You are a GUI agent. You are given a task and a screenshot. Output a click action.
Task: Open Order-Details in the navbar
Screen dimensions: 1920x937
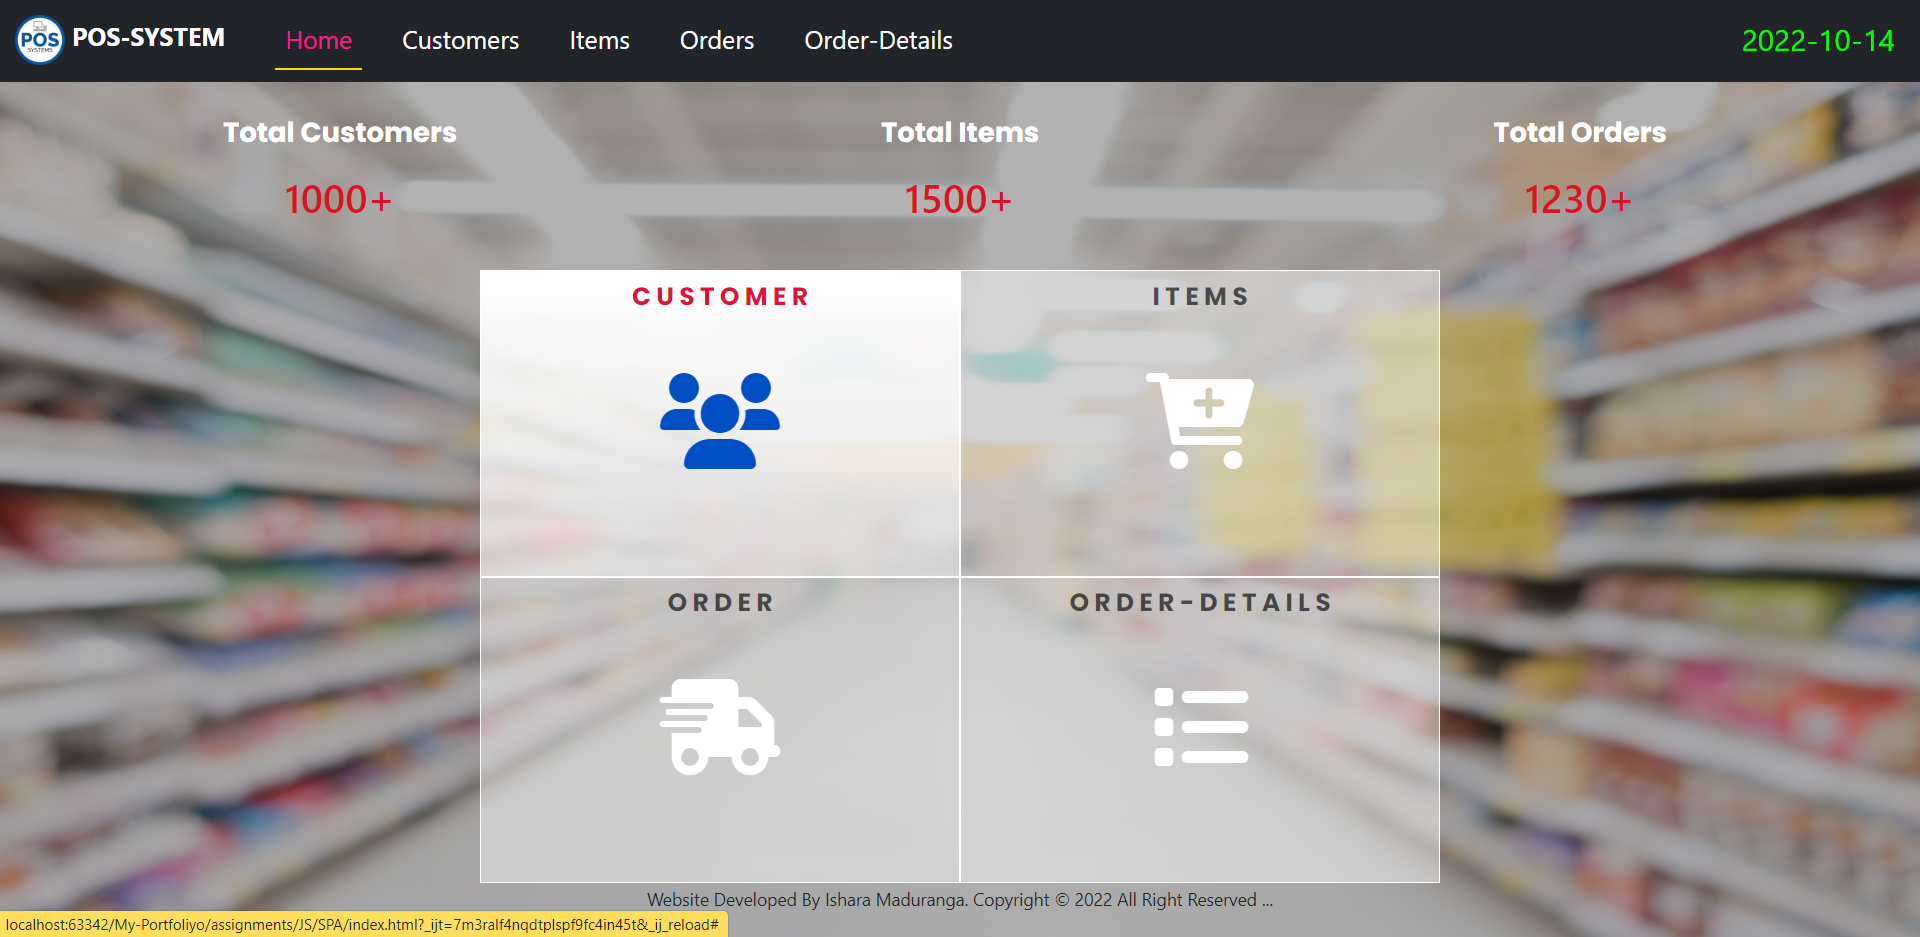coord(878,41)
